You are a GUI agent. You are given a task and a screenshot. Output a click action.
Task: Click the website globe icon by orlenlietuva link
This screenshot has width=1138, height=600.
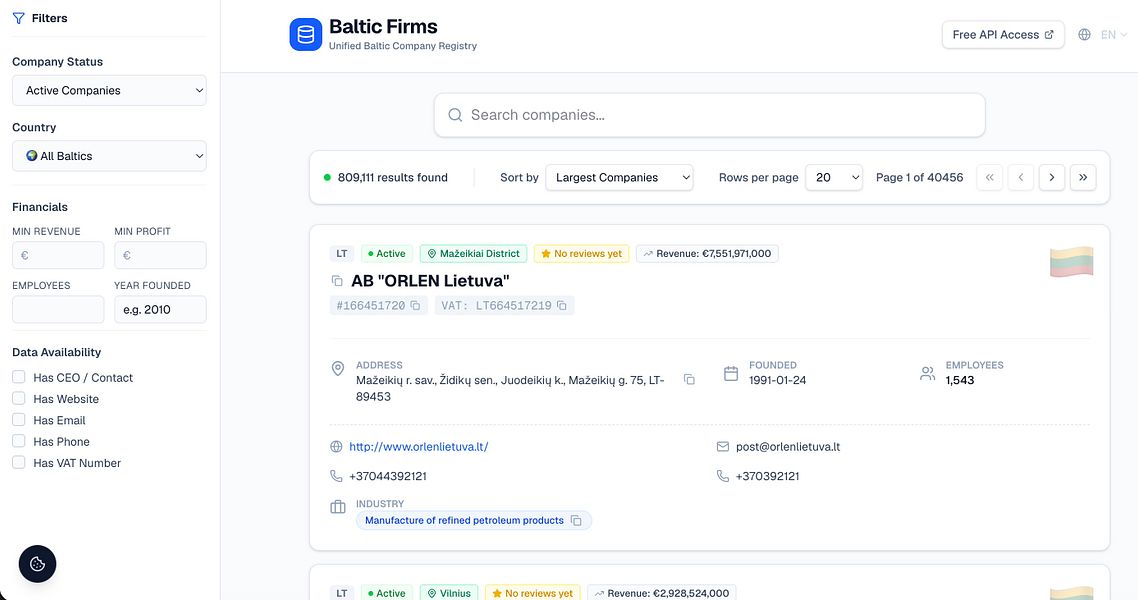pyautogui.click(x=336, y=447)
